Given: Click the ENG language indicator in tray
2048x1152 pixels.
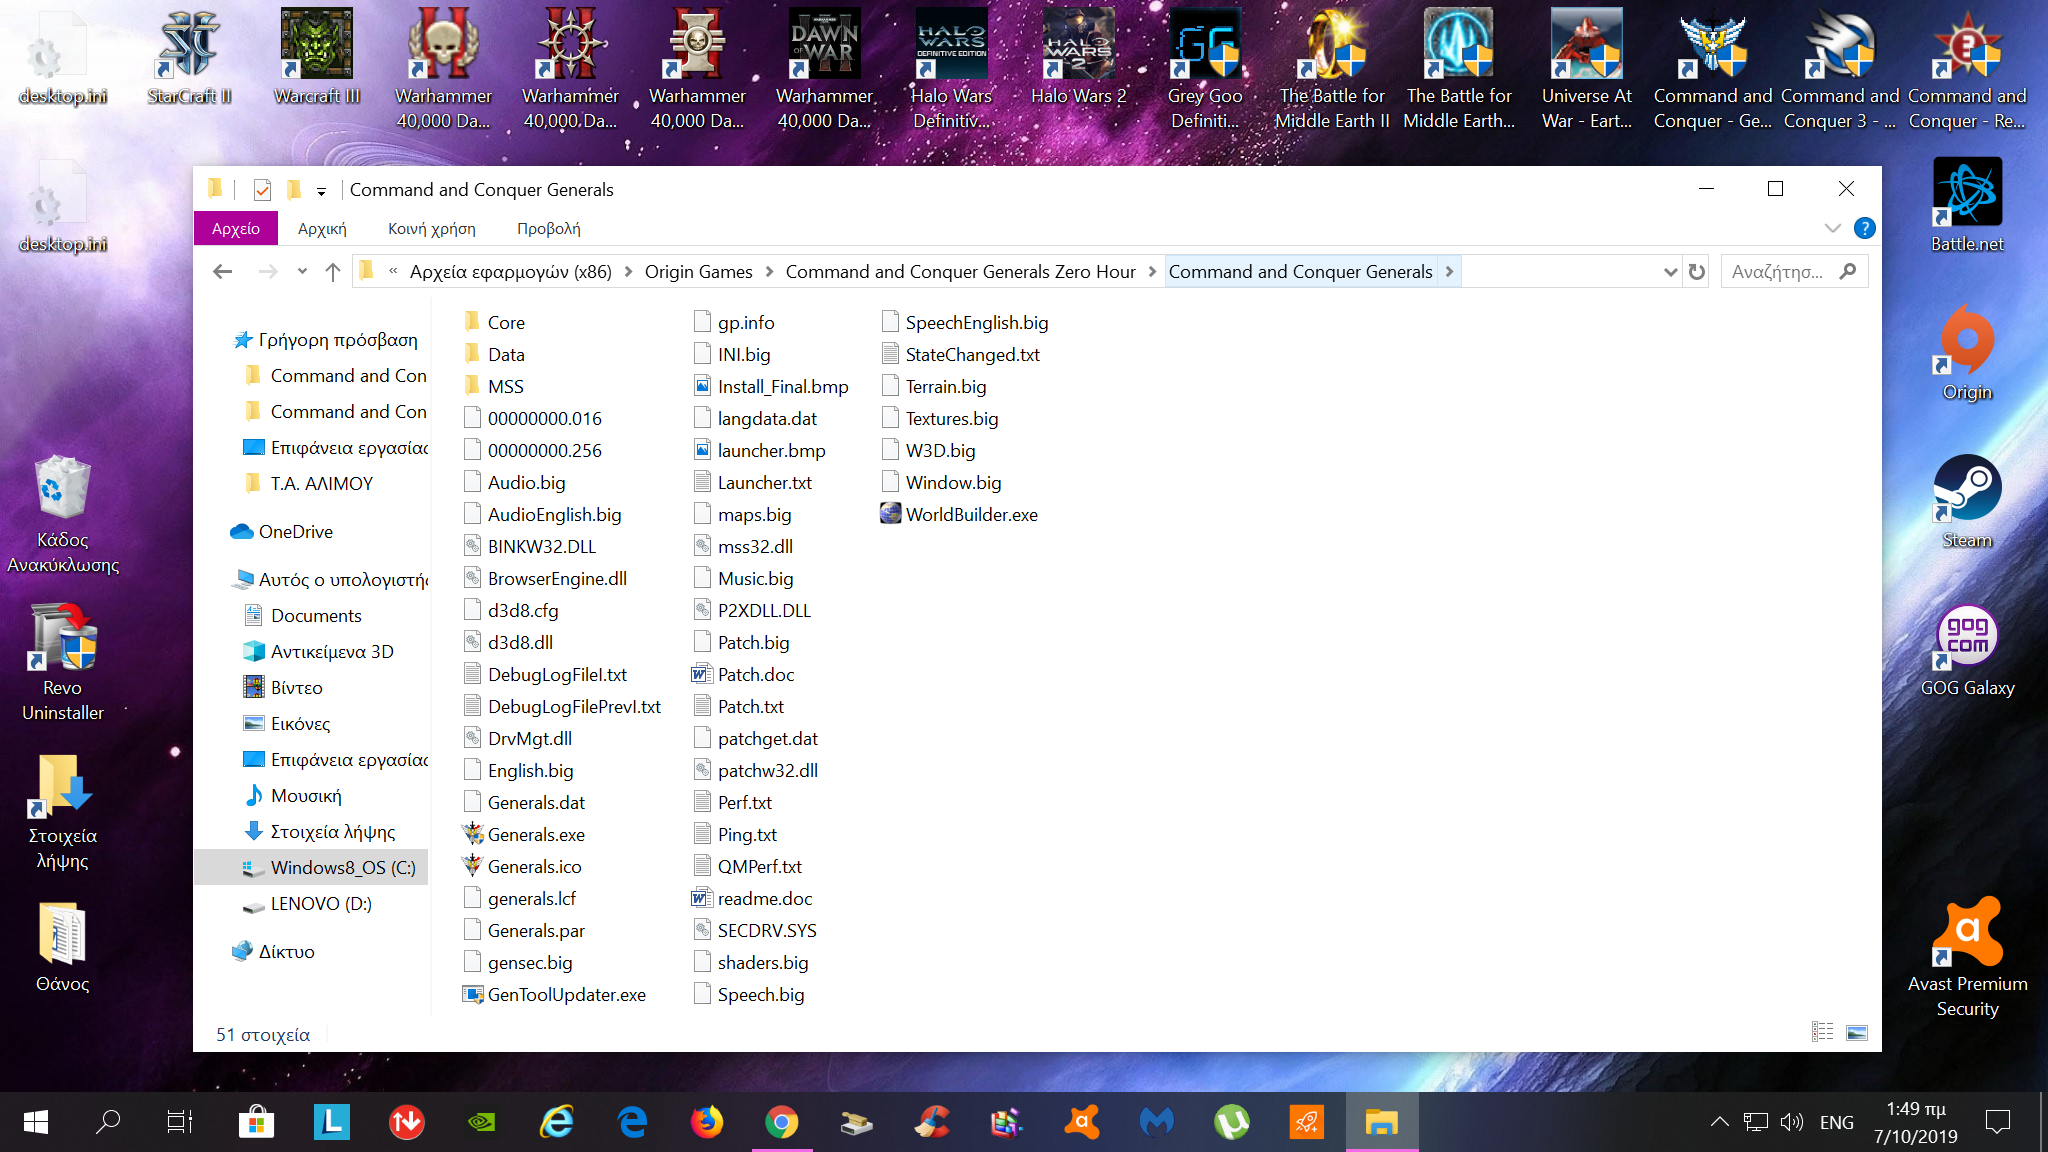Looking at the screenshot, I should tap(1836, 1122).
